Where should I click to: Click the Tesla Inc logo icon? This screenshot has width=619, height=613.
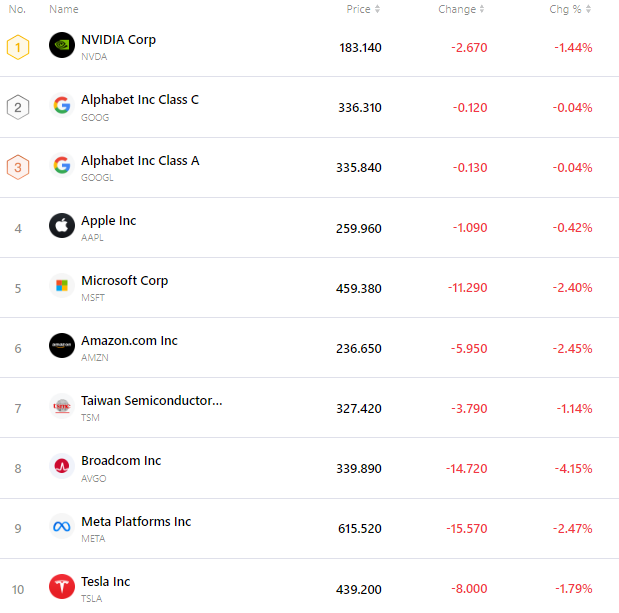pos(62,587)
